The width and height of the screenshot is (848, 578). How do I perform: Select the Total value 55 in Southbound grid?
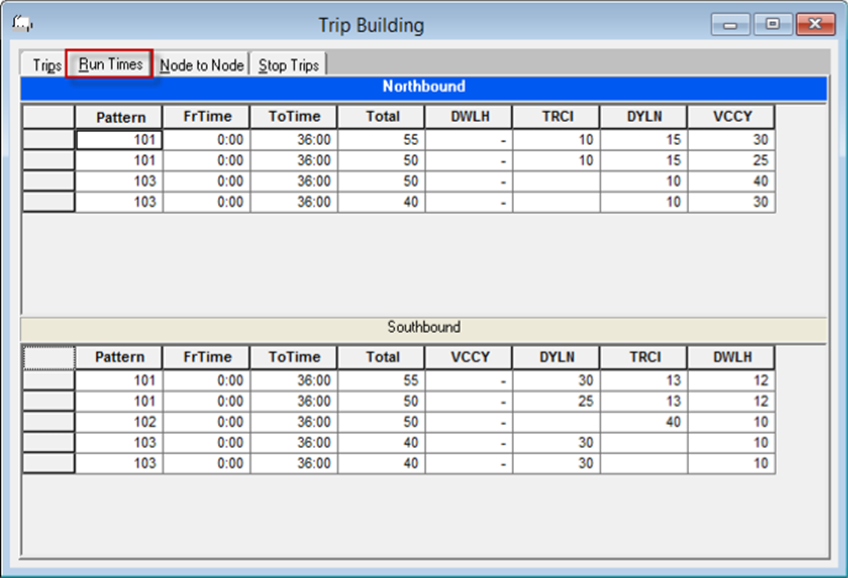click(x=383, y=380)
